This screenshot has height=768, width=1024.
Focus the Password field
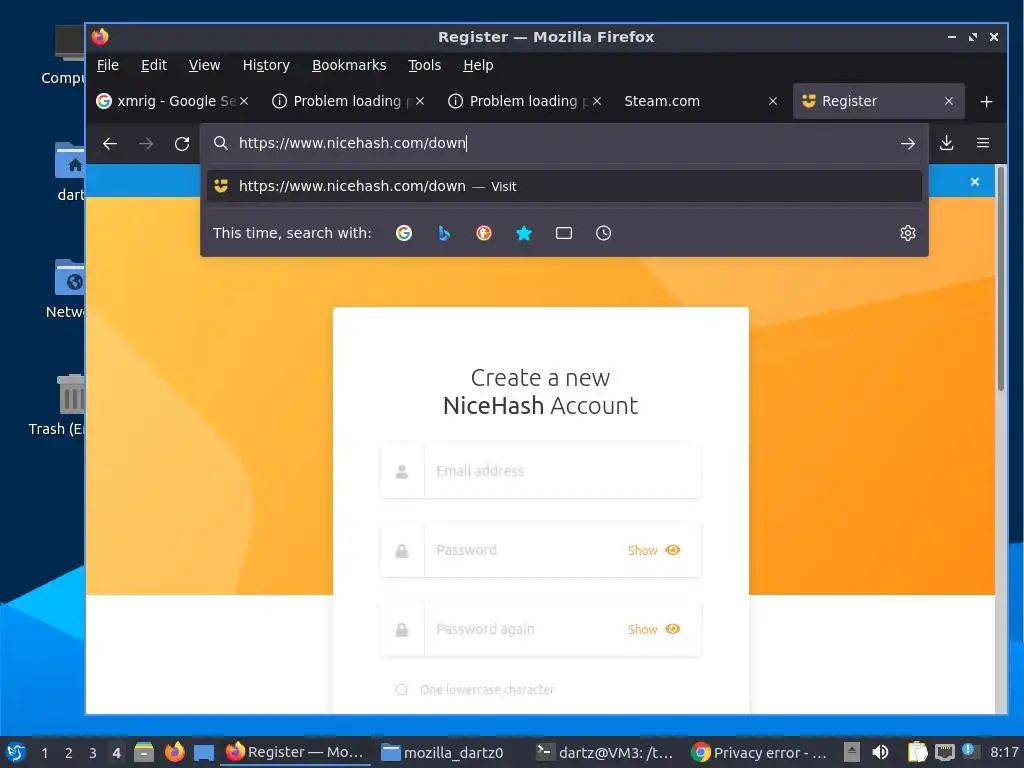[541, 550]
